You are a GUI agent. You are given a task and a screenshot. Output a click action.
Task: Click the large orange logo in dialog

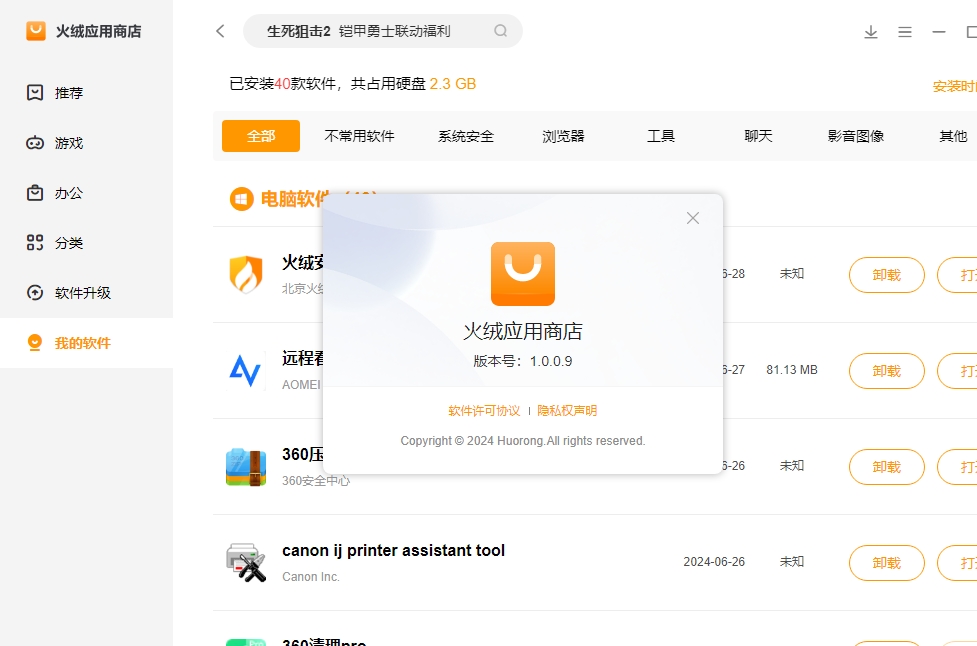coord(523,274)
